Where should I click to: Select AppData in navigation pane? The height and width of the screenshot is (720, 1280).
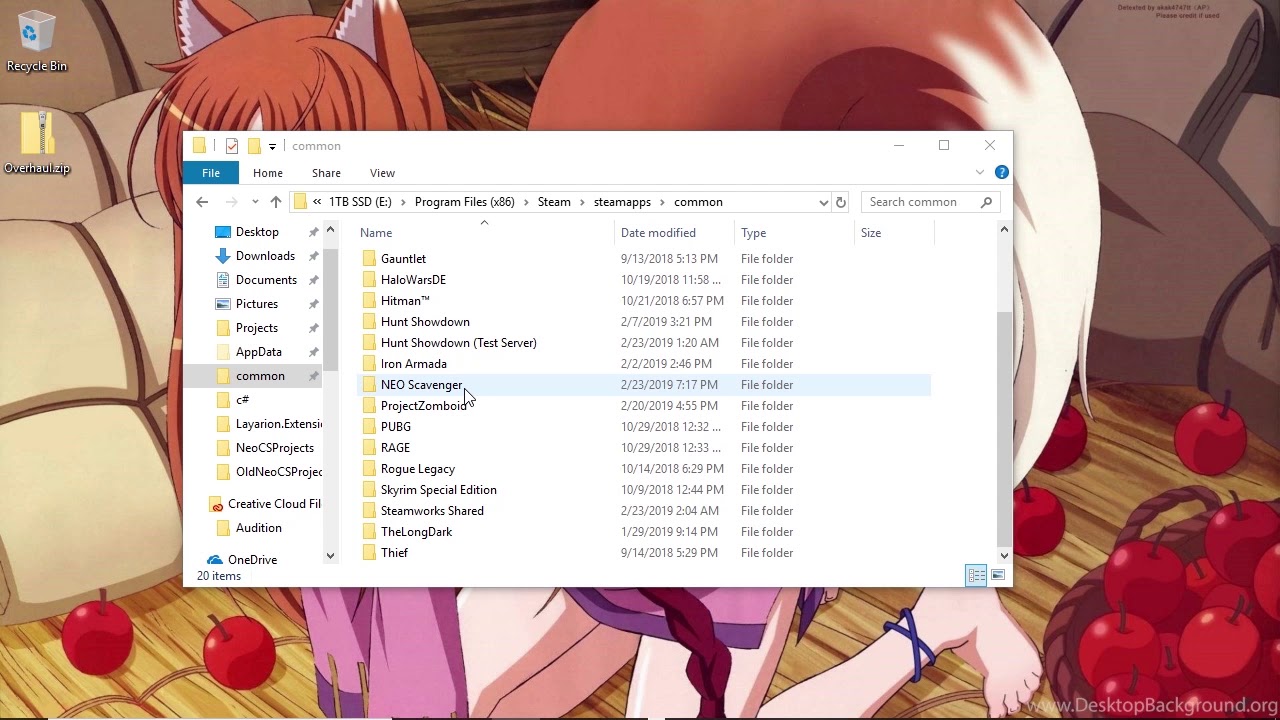[x=258, y=352]
